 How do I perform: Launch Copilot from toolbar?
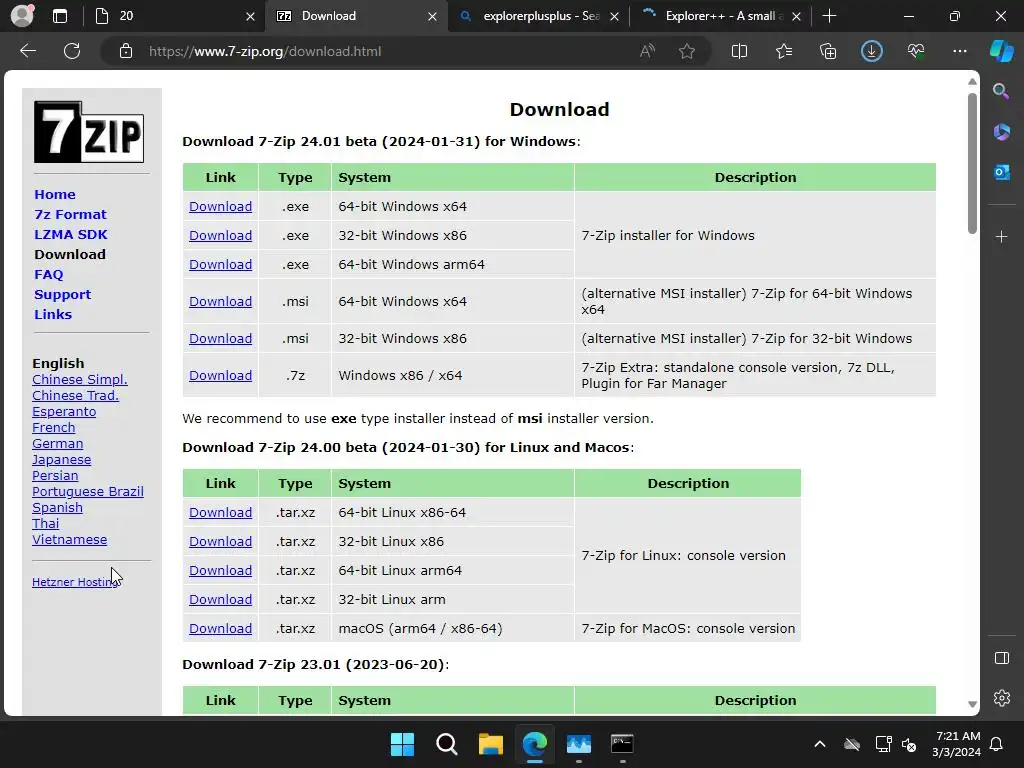[x=1001, y=51]
